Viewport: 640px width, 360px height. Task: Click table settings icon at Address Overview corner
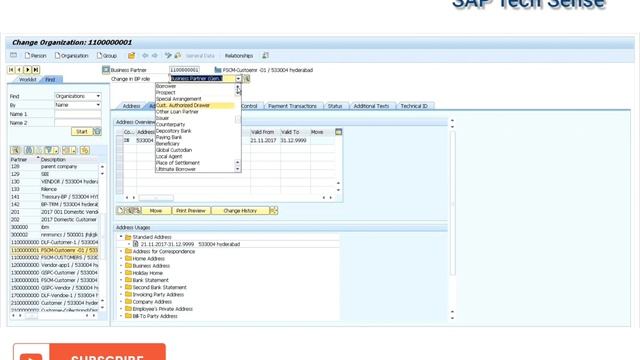[x=338, y=132]
